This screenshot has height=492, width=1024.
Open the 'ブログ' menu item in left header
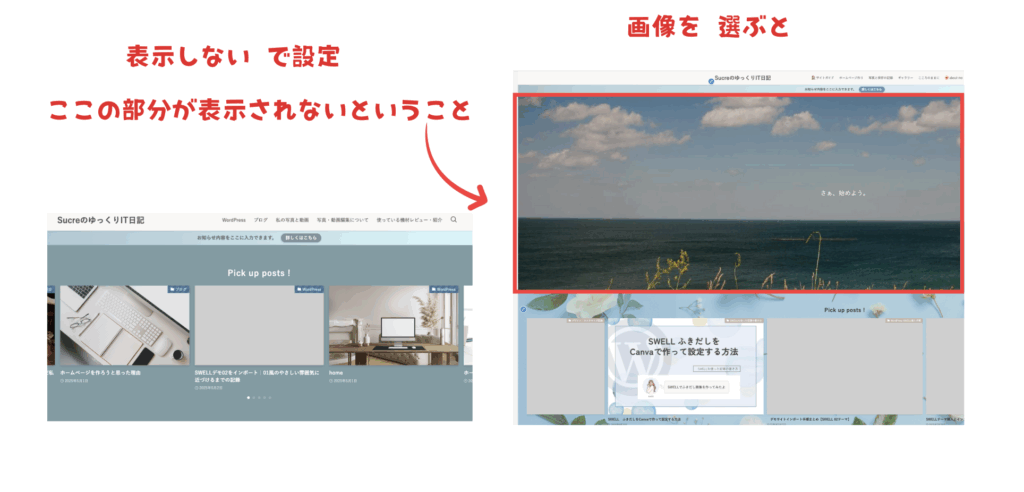click(x=260, y=220)
